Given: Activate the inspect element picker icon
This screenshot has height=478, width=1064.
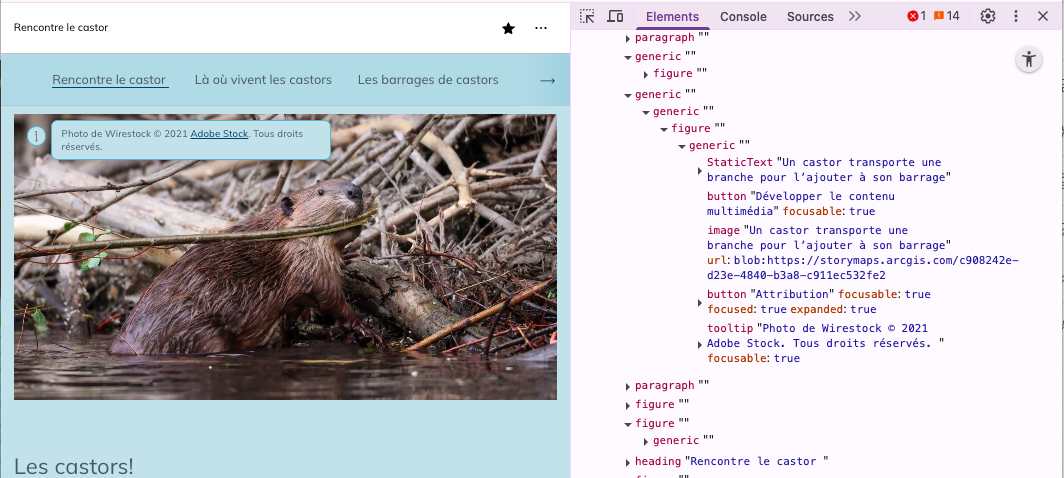Looking at the screenshot, I should [x=587, y=16].
